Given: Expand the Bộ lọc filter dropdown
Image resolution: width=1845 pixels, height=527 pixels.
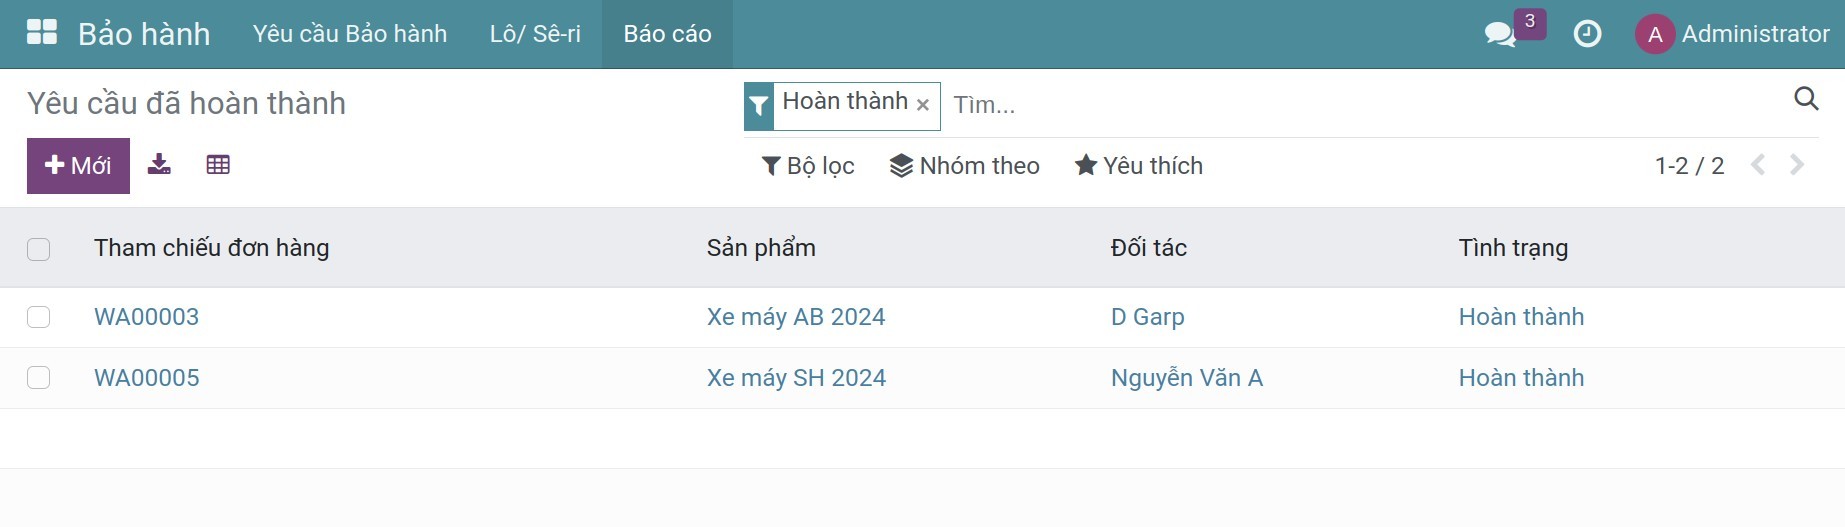Looking at the screenshot, I should (x=808, y=166).
